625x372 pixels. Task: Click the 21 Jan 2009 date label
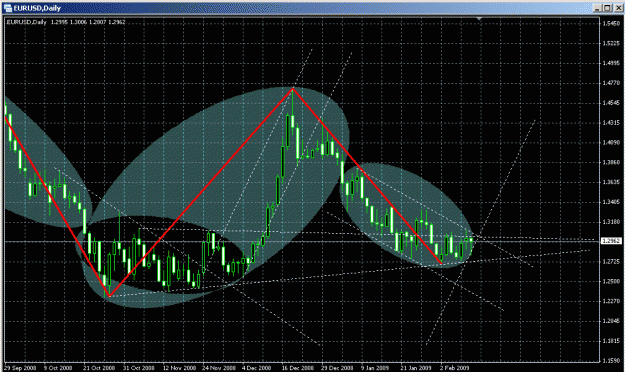tap(416, 368)
